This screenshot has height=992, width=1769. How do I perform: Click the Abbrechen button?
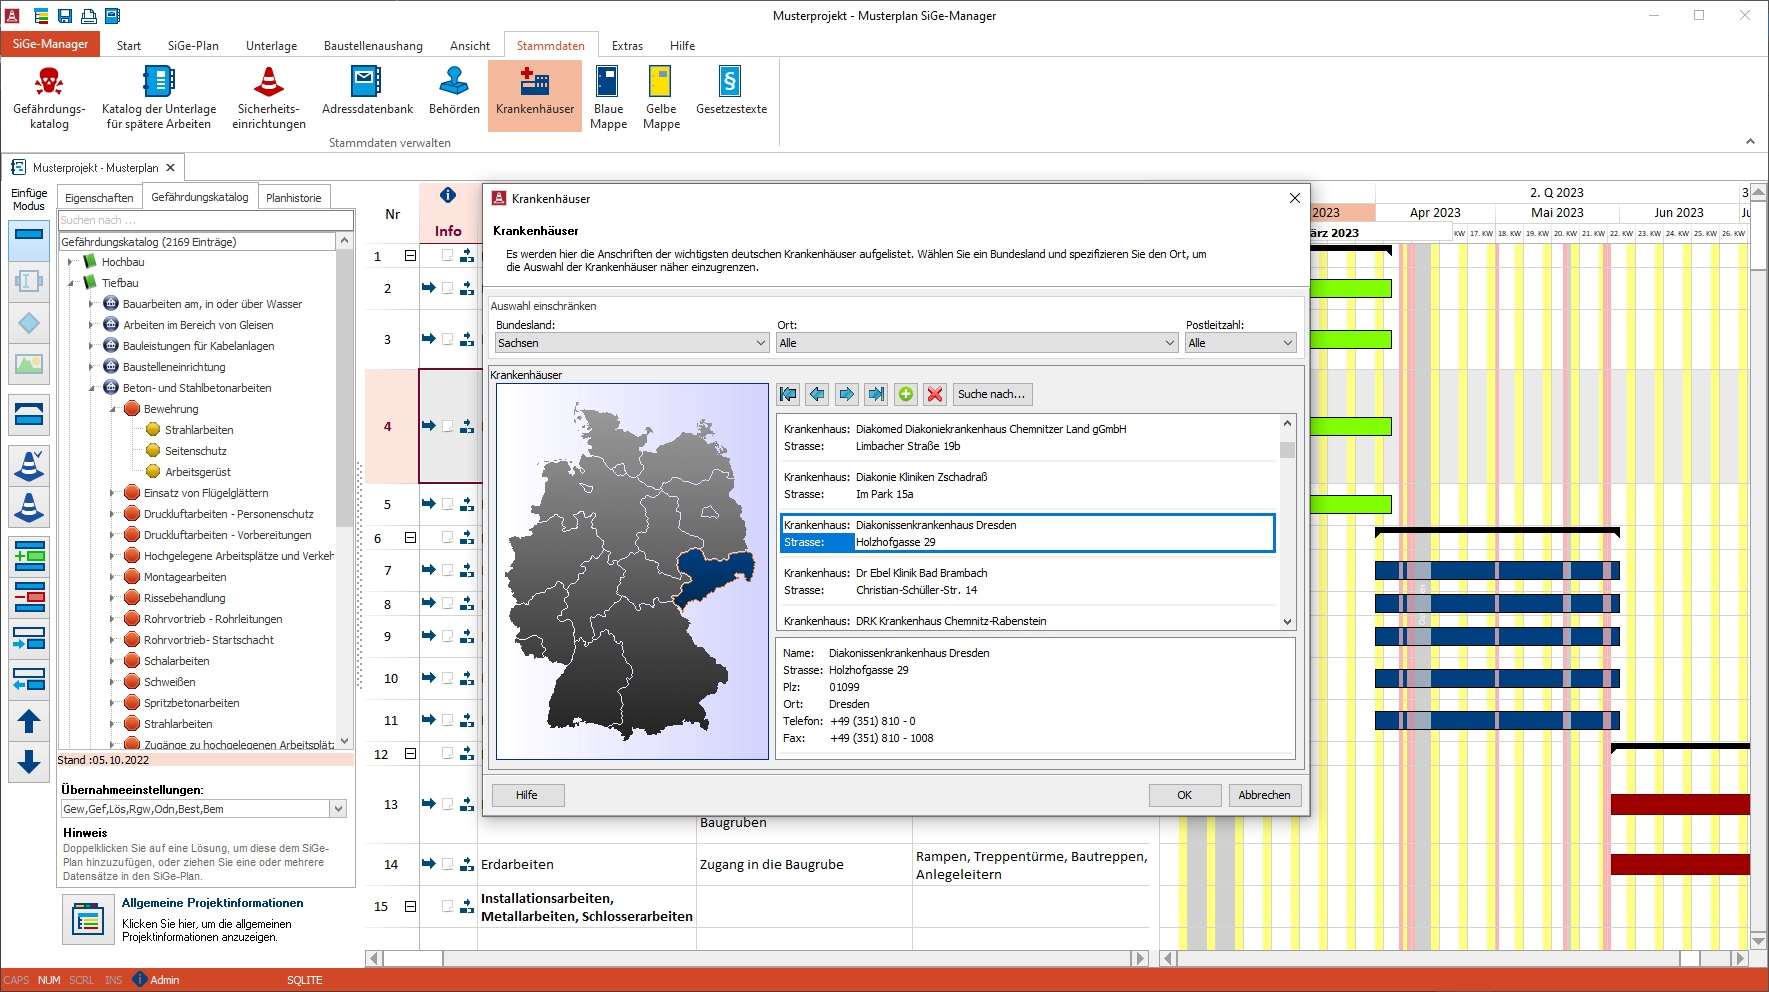pos(1264,795)
